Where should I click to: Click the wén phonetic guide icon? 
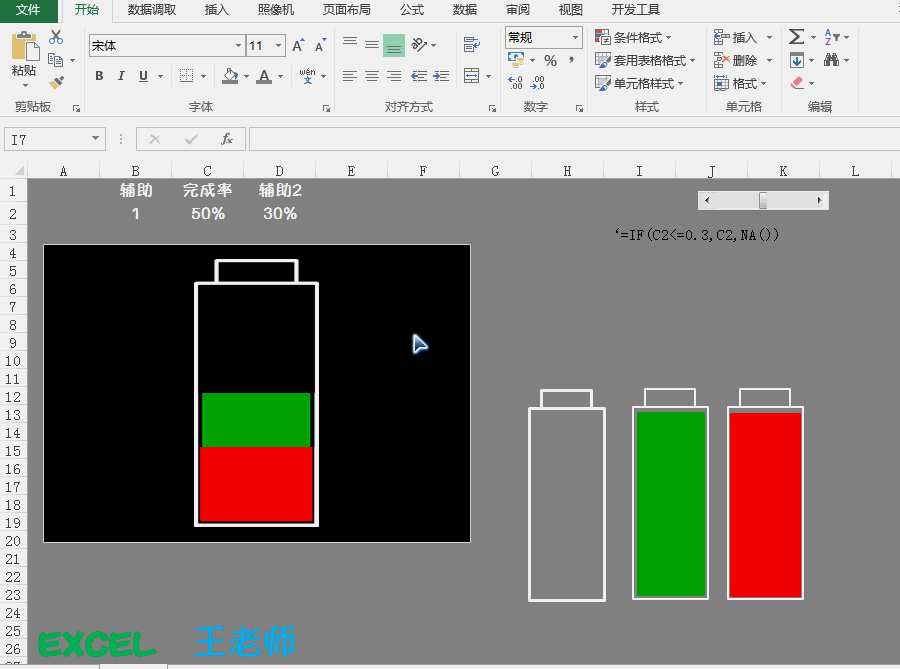[307, 76]
